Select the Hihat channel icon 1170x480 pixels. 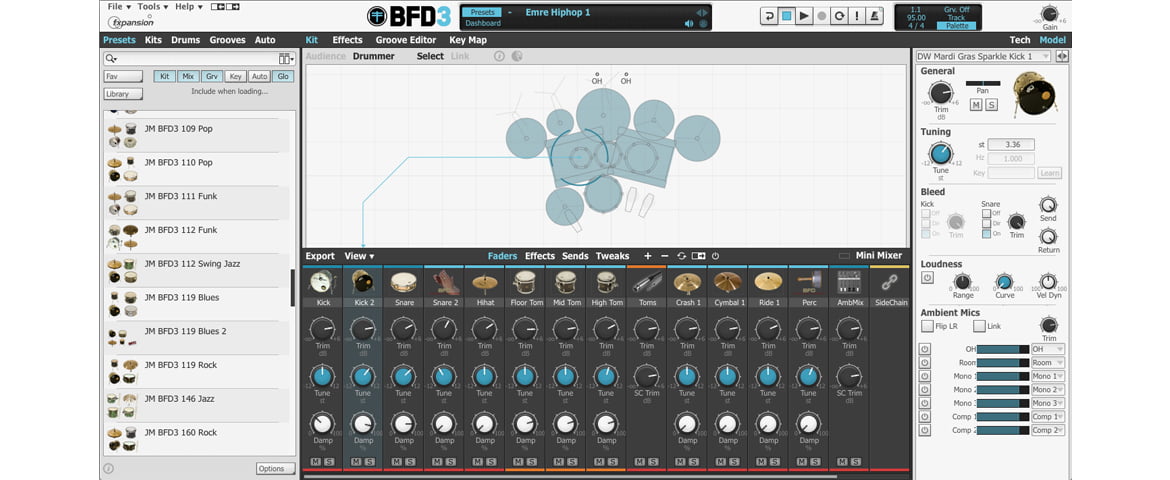pyautogui.click(x=485, y=282)
